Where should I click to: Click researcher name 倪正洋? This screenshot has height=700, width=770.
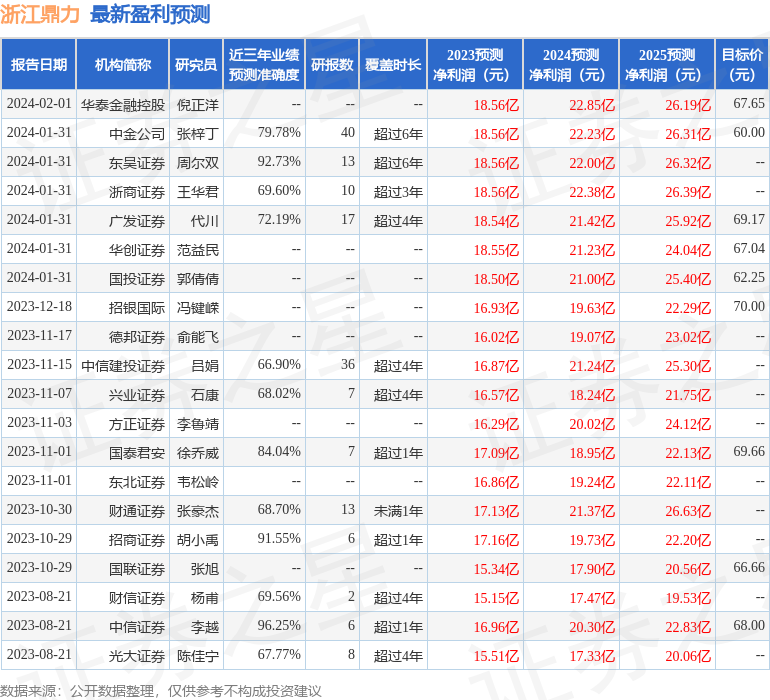tap(197, 105)
